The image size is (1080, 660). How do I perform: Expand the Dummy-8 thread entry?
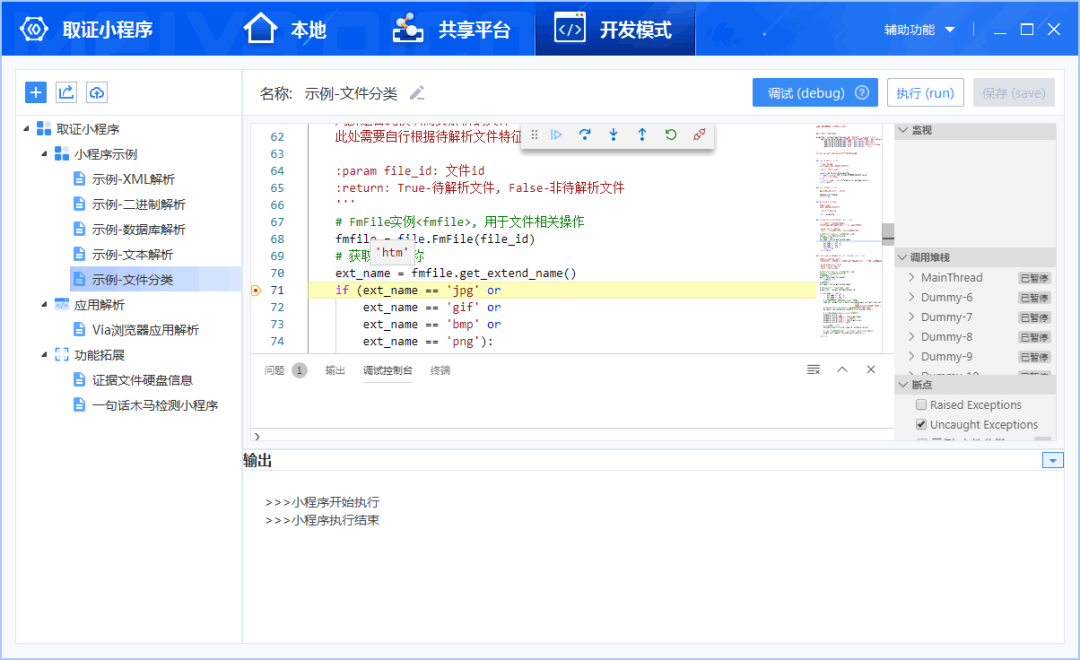[912, 337]
